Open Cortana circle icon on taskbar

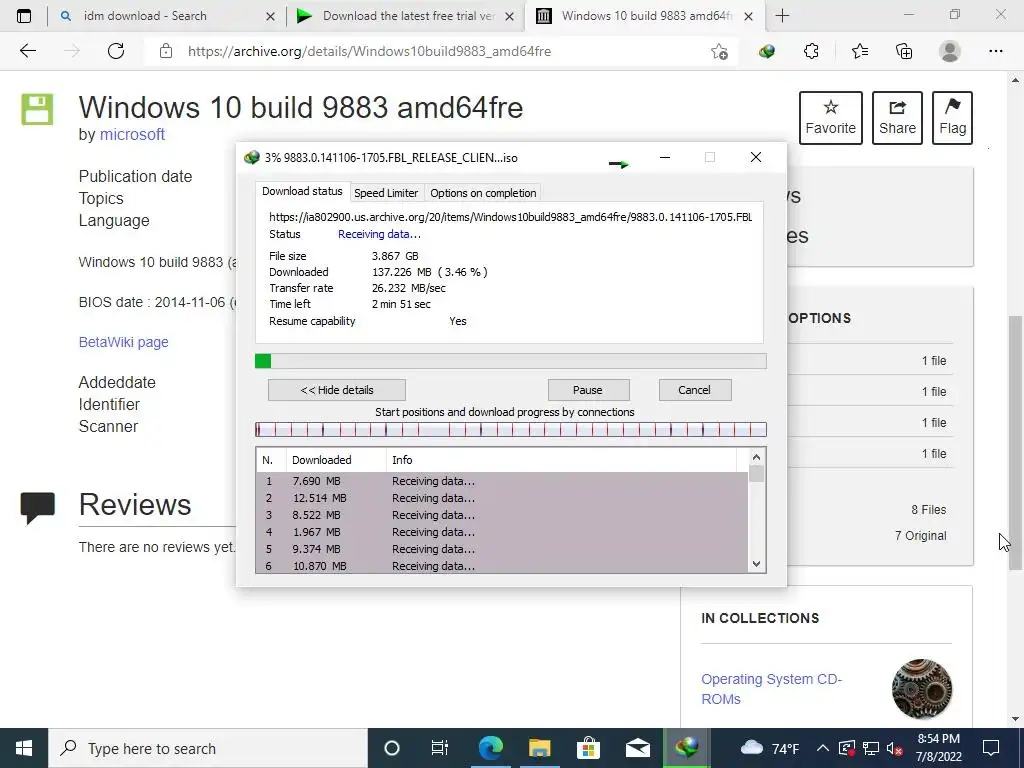[392, 748]
